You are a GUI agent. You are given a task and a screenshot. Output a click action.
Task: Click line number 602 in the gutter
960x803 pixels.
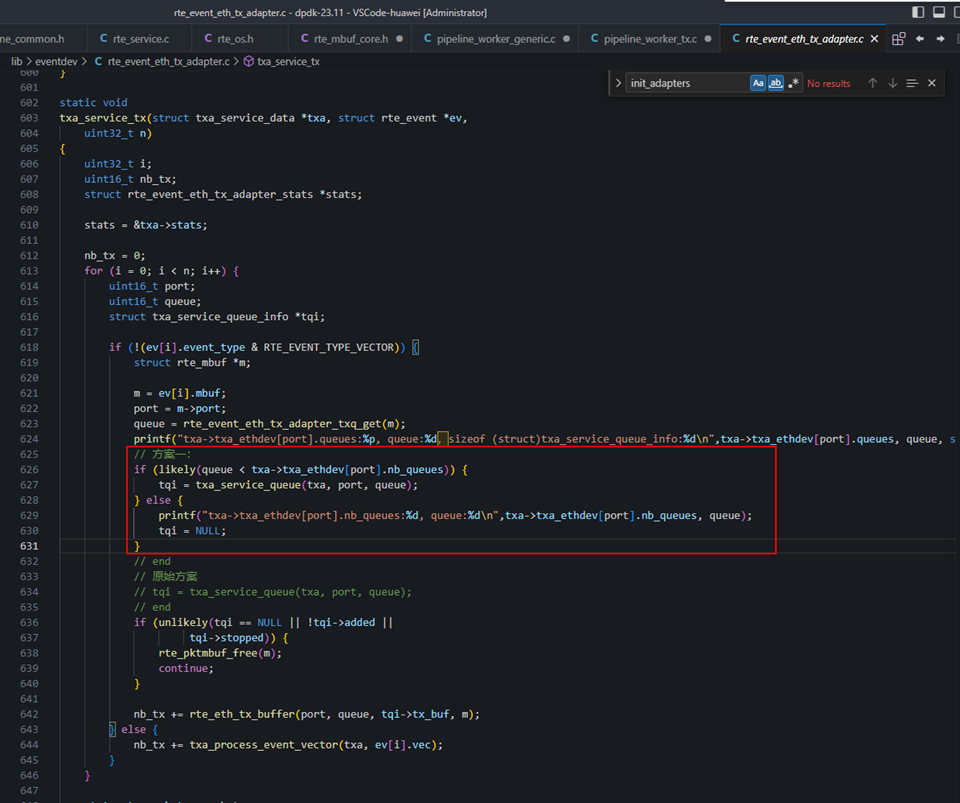29,102
